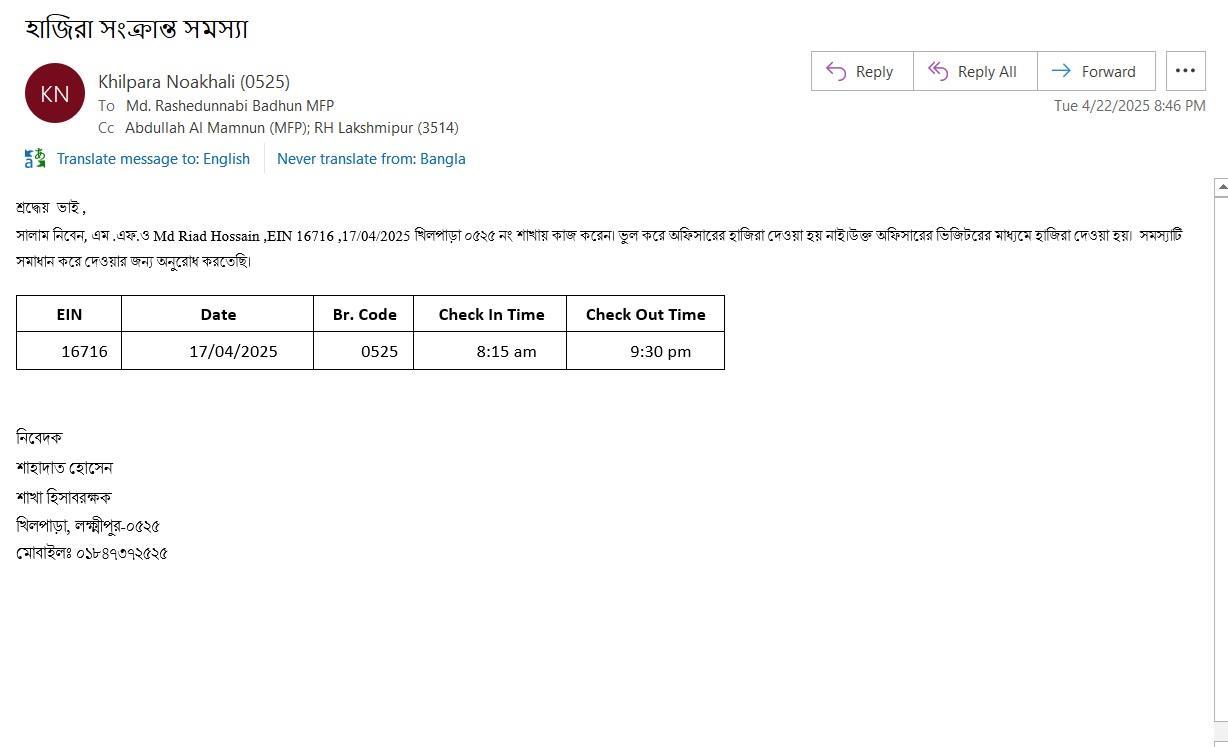Viewport: 1228px width, 747px height.
Task: Click the Forward button label
Action: (1108, 72)
